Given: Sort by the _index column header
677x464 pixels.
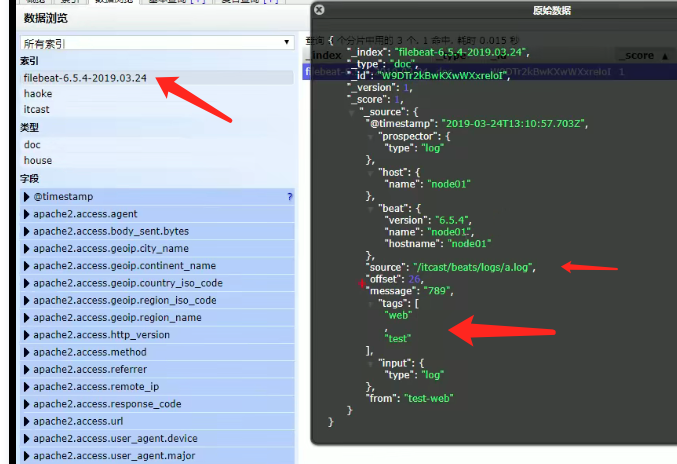Looking at the screenshot, I should click(326, 55).
